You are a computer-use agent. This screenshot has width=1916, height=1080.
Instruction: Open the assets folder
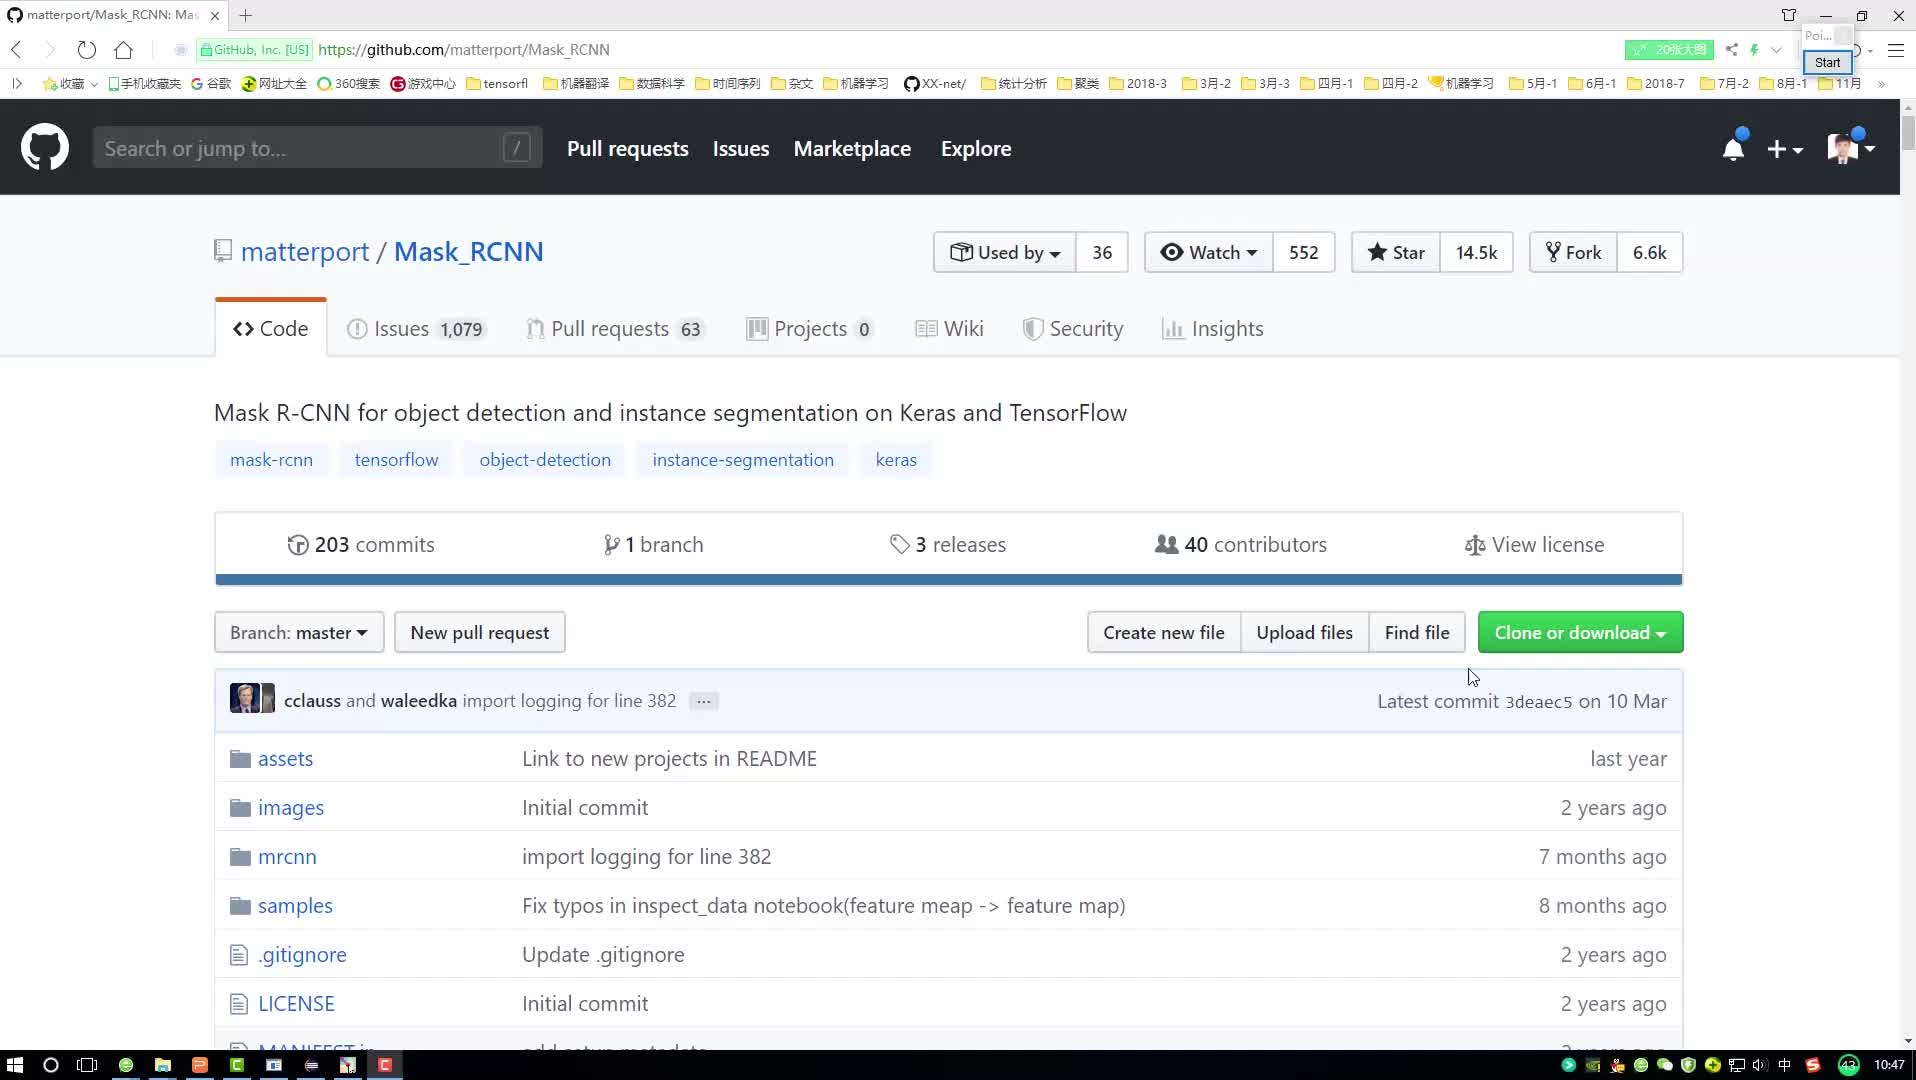point(285,759)
